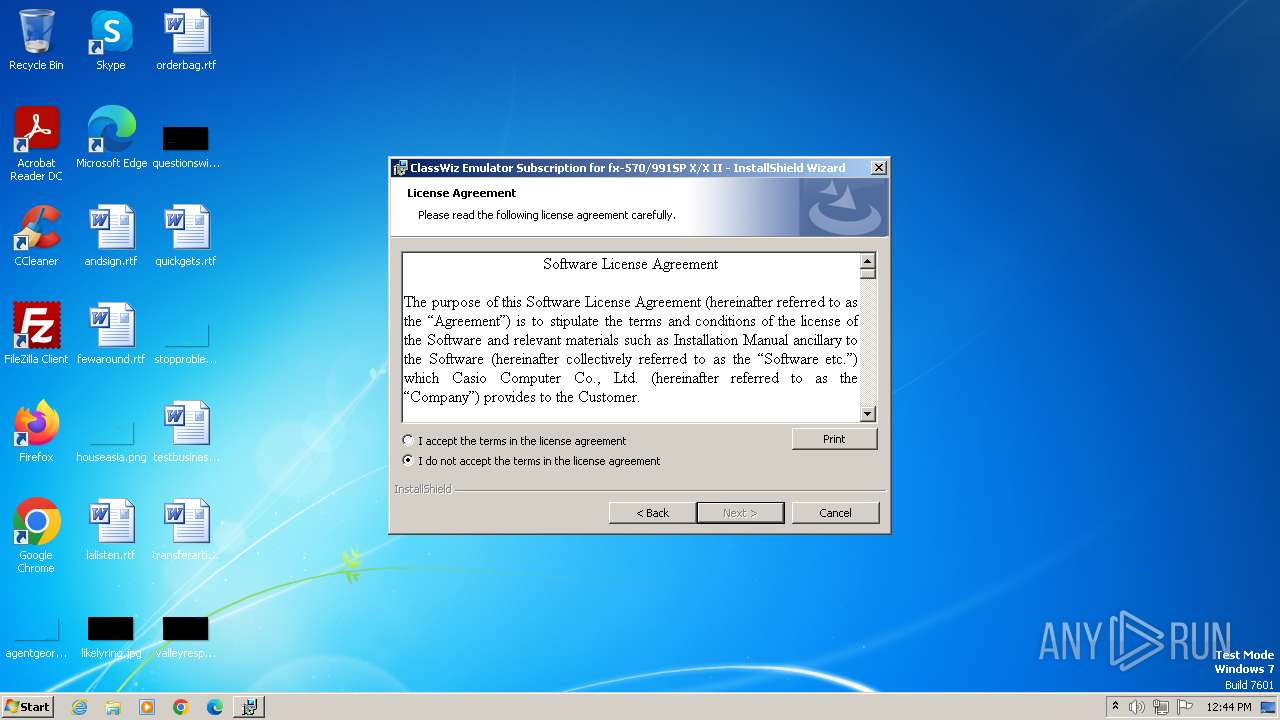Open Windows Media Player taskbar icon
Screen dimensions: 1280x720
click(x=147, y=707)
